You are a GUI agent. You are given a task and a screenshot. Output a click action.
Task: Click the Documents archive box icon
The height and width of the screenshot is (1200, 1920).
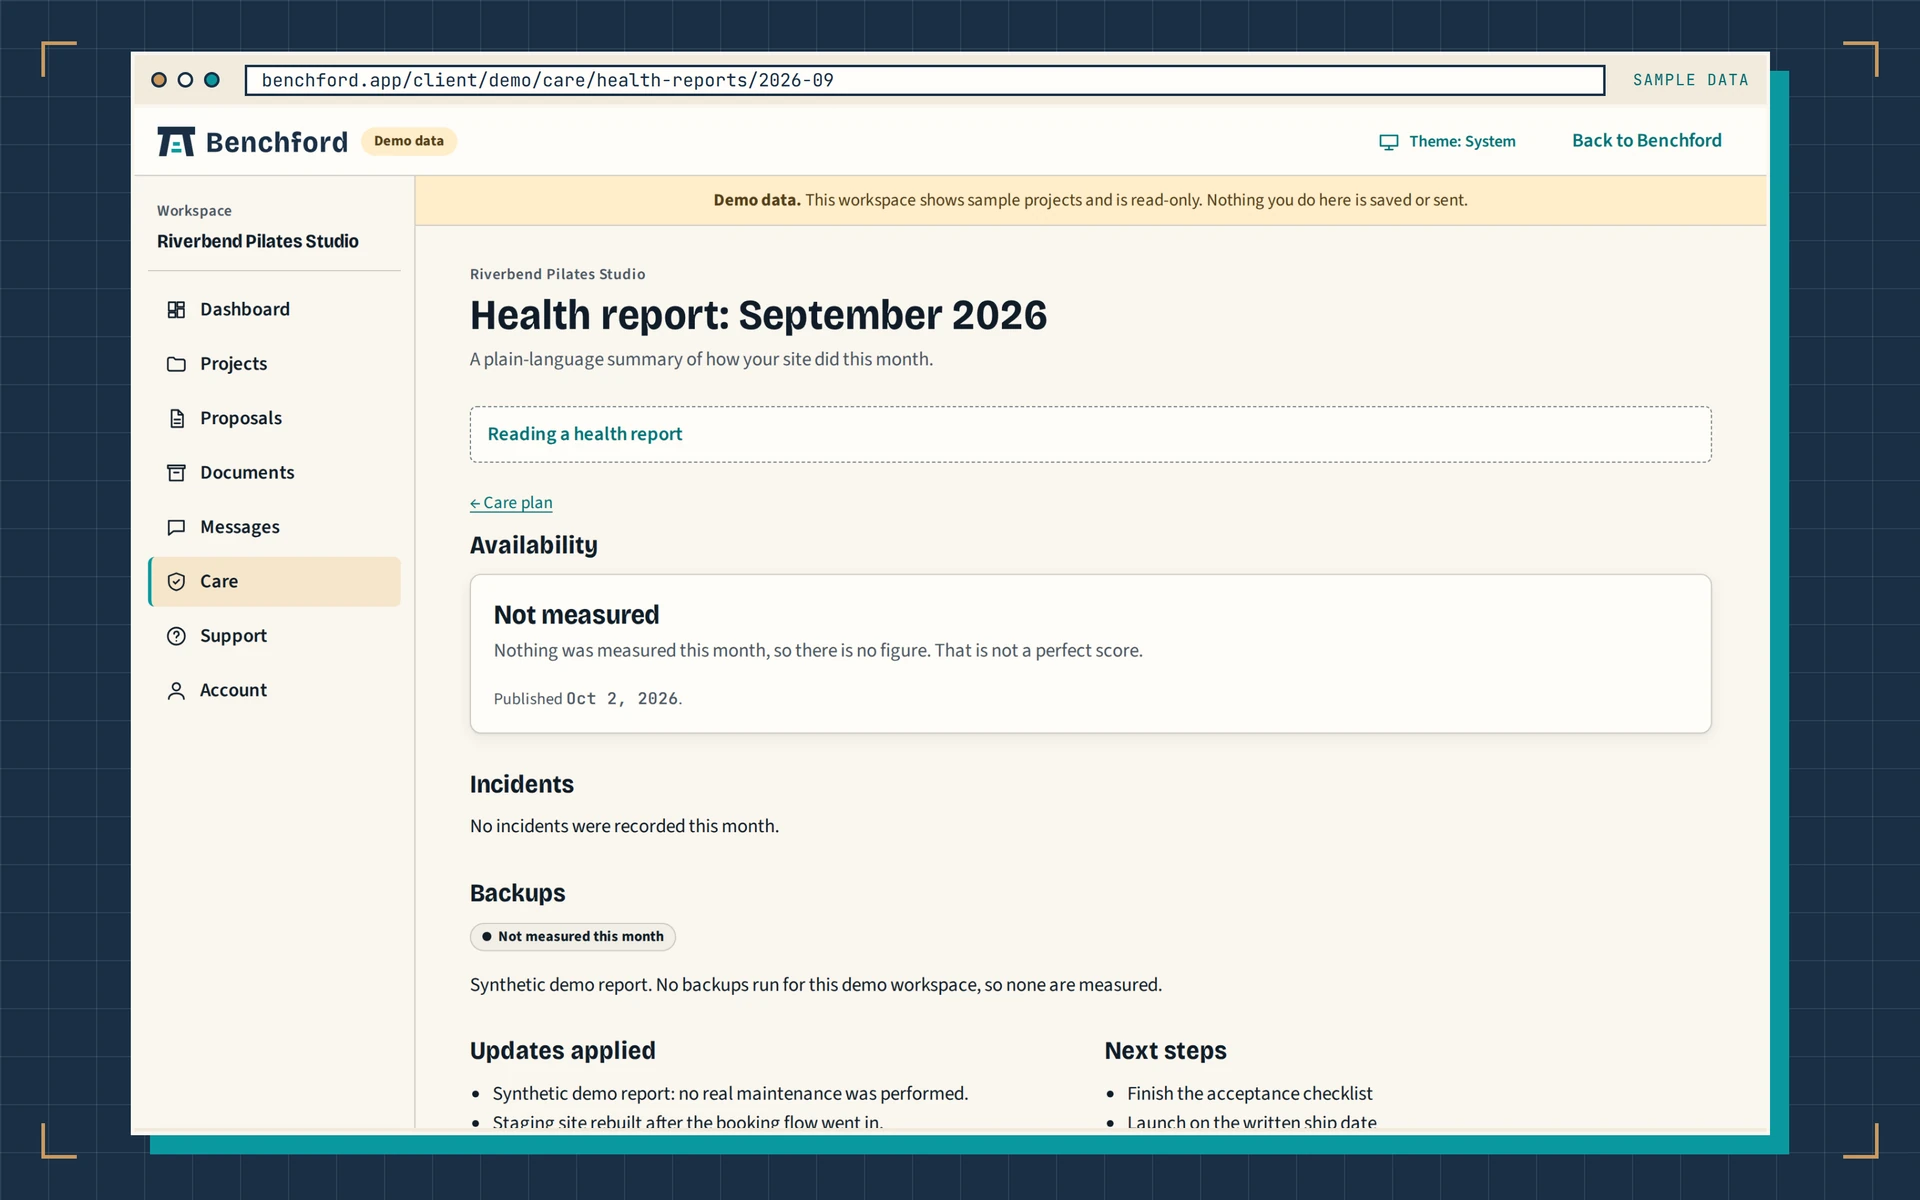tap(176, 473)
